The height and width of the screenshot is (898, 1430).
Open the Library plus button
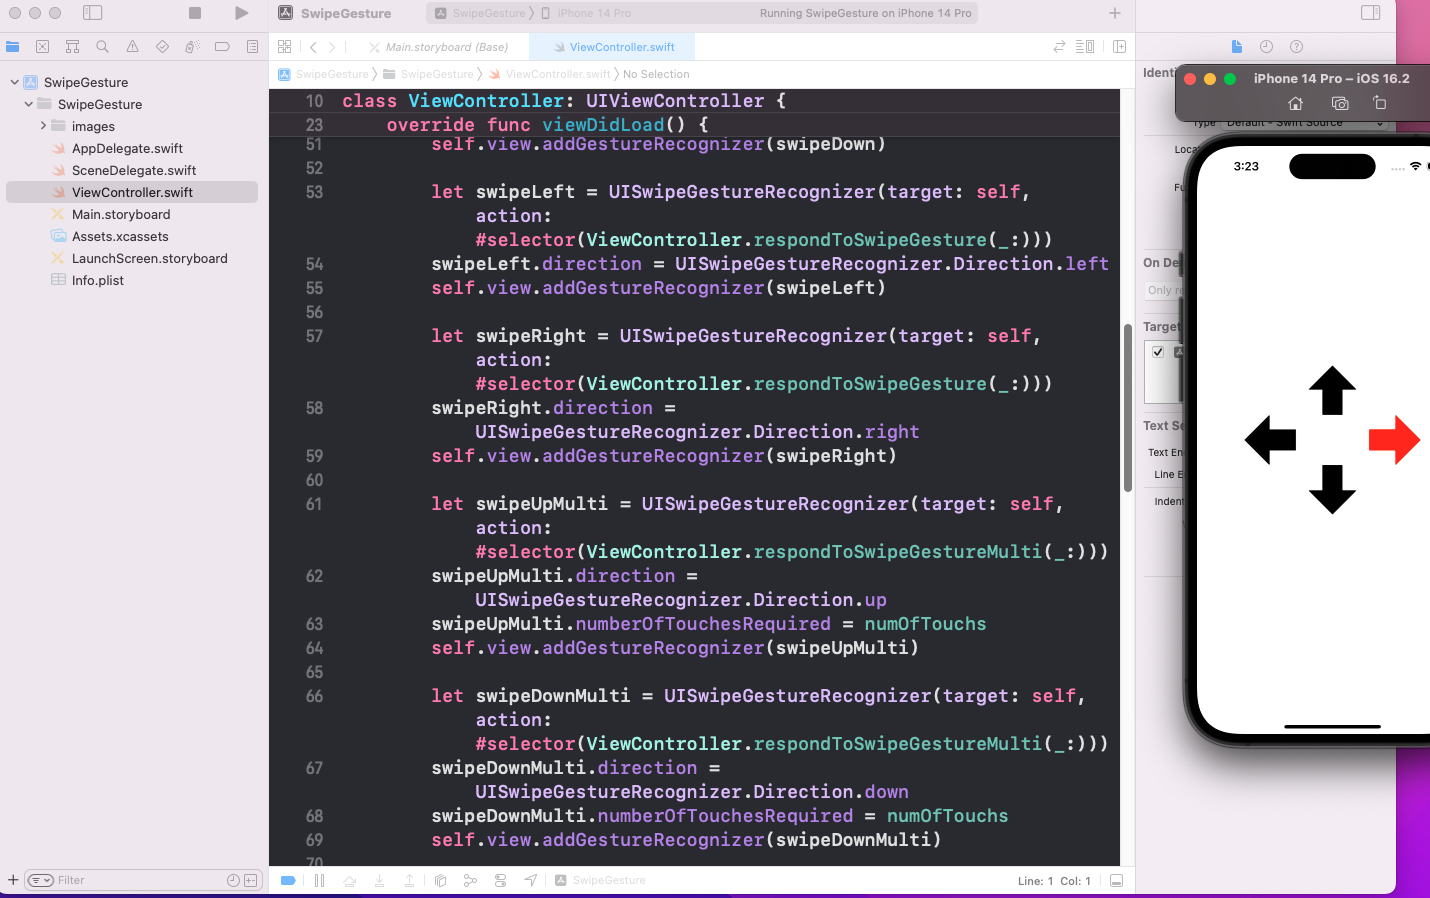(x=1115, y=13)
